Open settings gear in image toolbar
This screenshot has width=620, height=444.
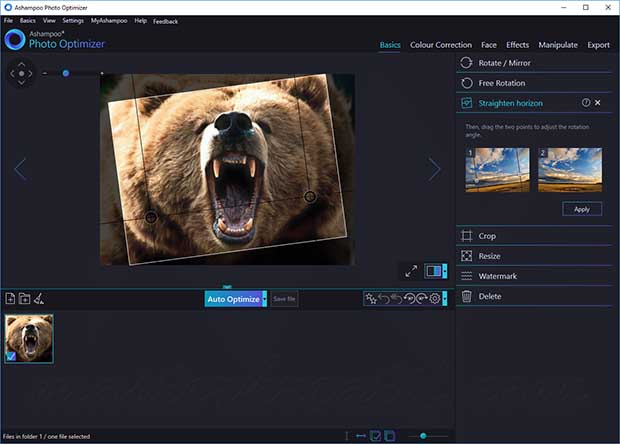[x=435, y=299]
